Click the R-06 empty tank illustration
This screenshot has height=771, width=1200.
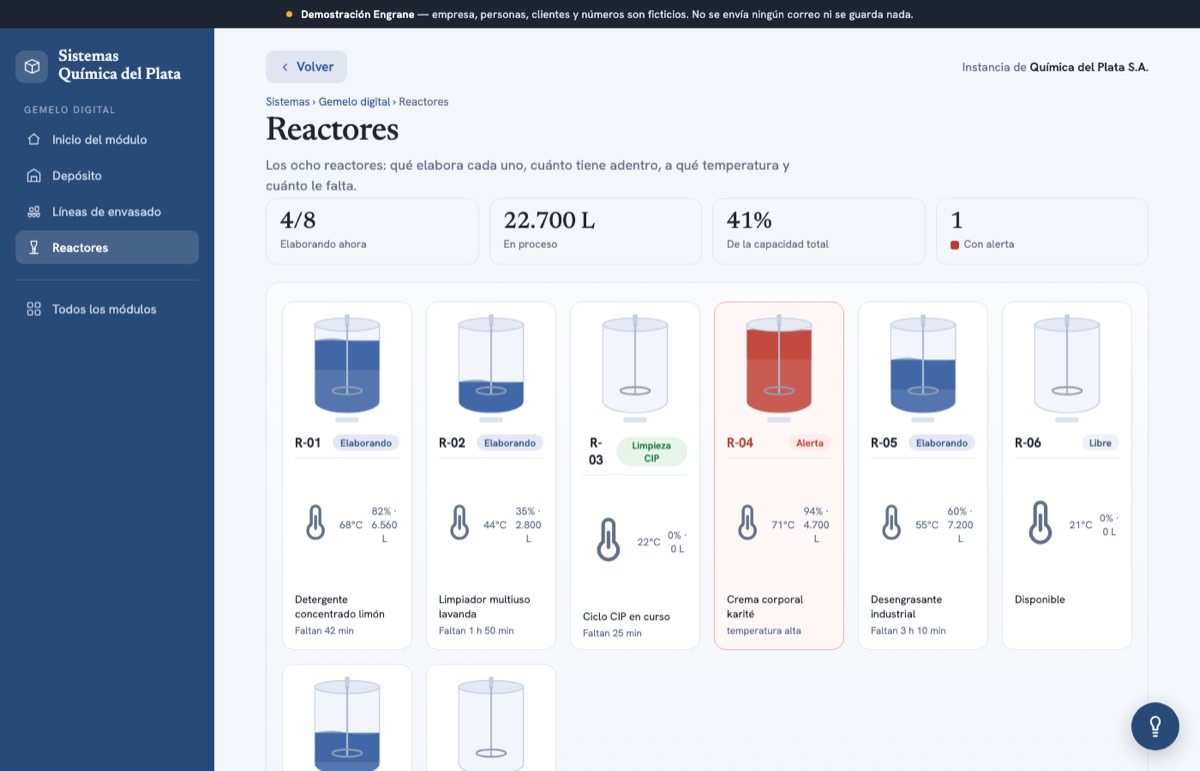click(x=1067, y=367)
